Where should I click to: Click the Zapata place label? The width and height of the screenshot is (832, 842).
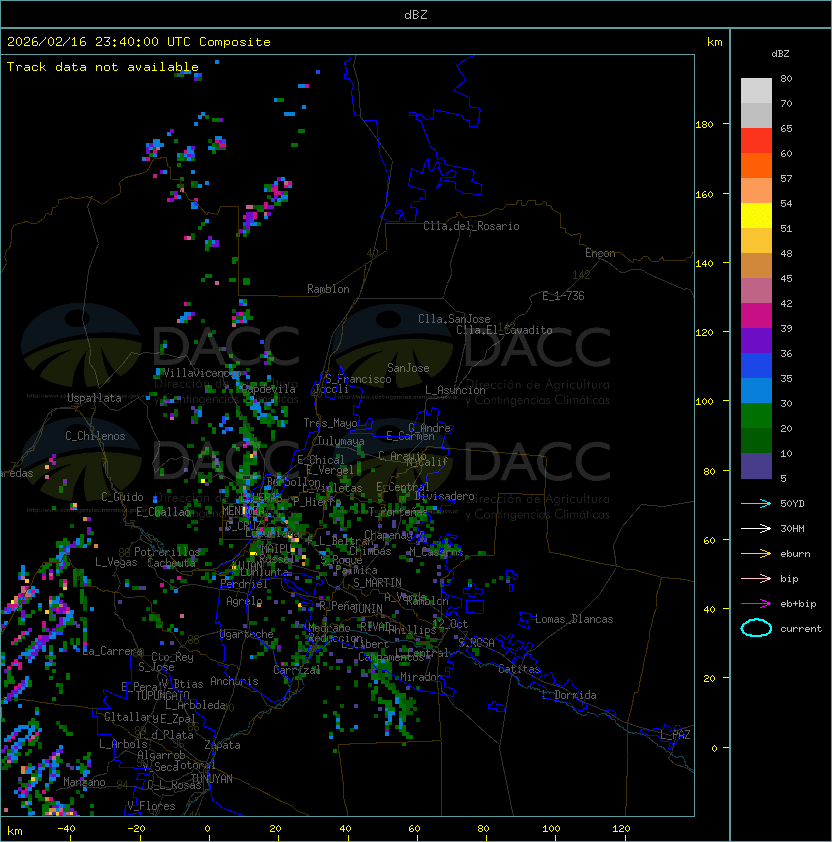pos(222,745)
